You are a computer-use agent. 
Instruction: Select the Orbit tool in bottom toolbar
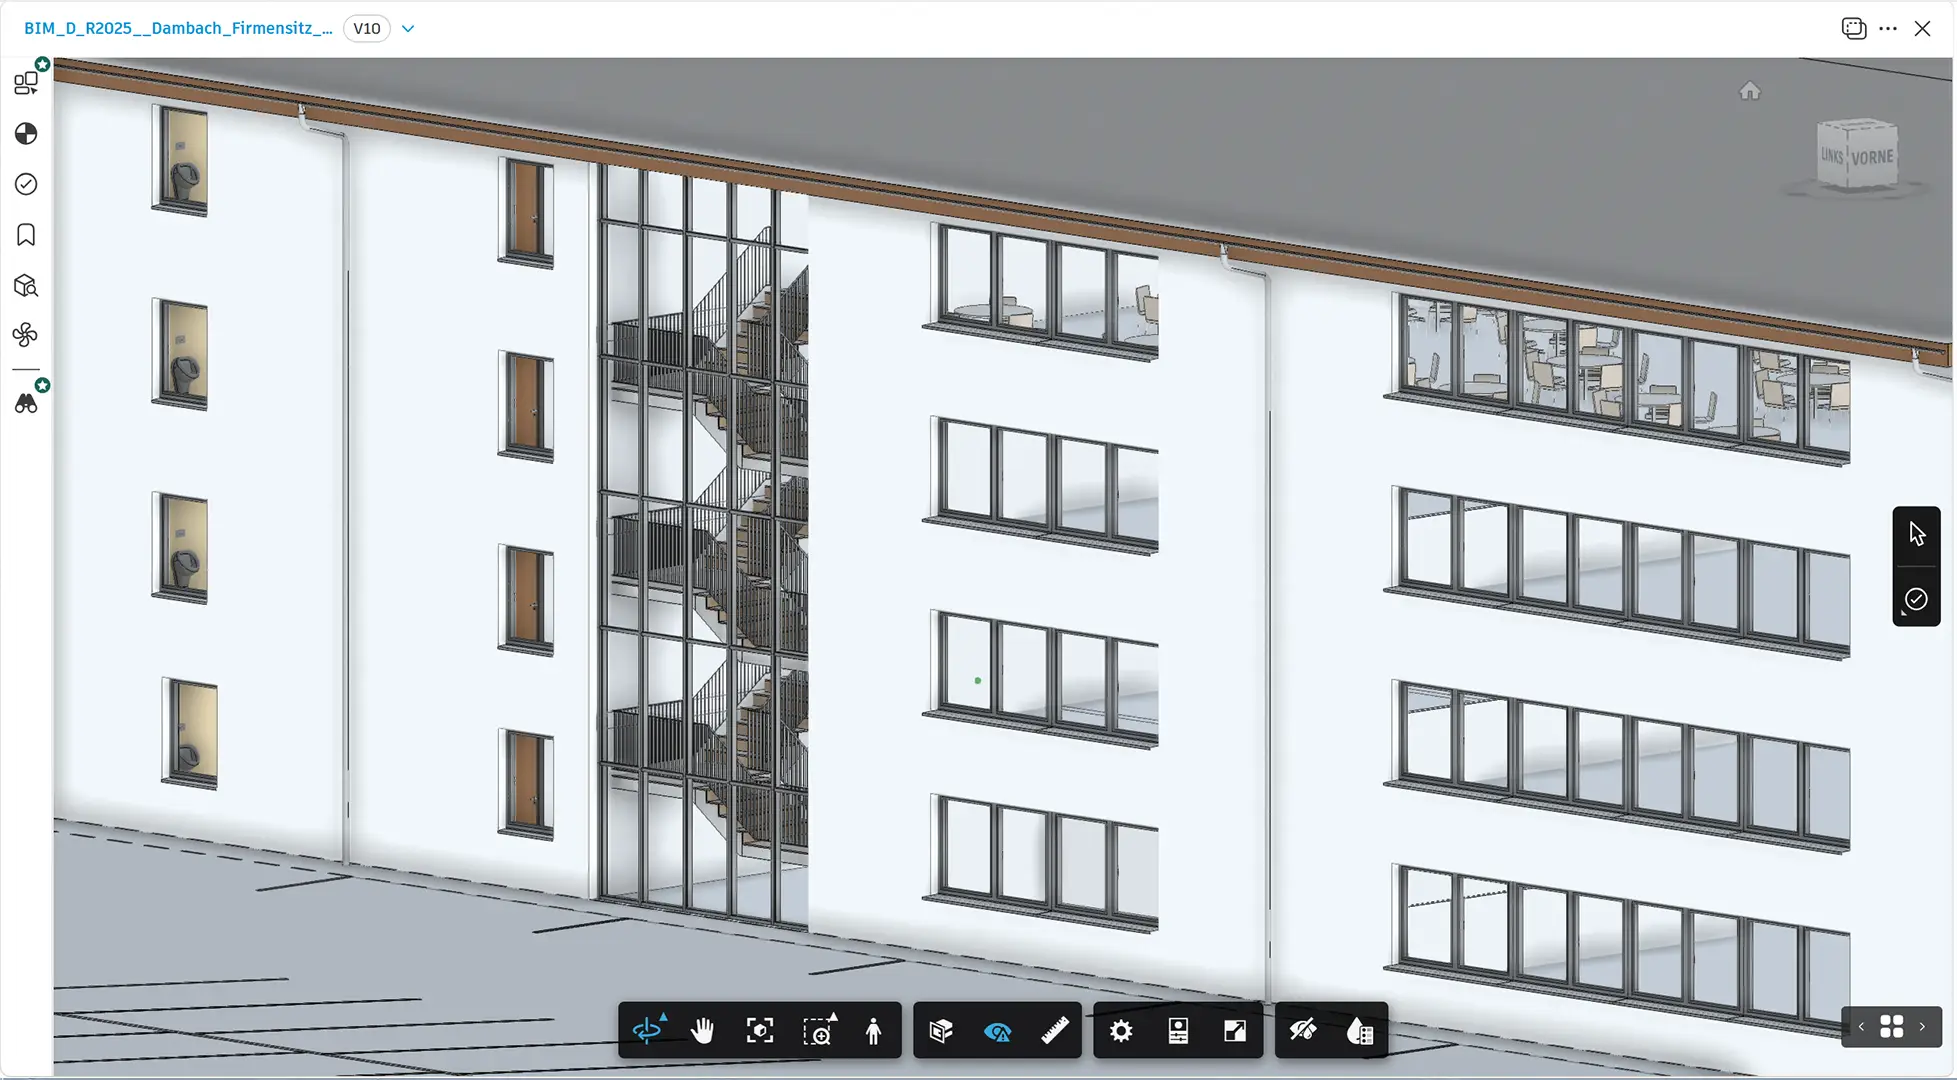648,1030
